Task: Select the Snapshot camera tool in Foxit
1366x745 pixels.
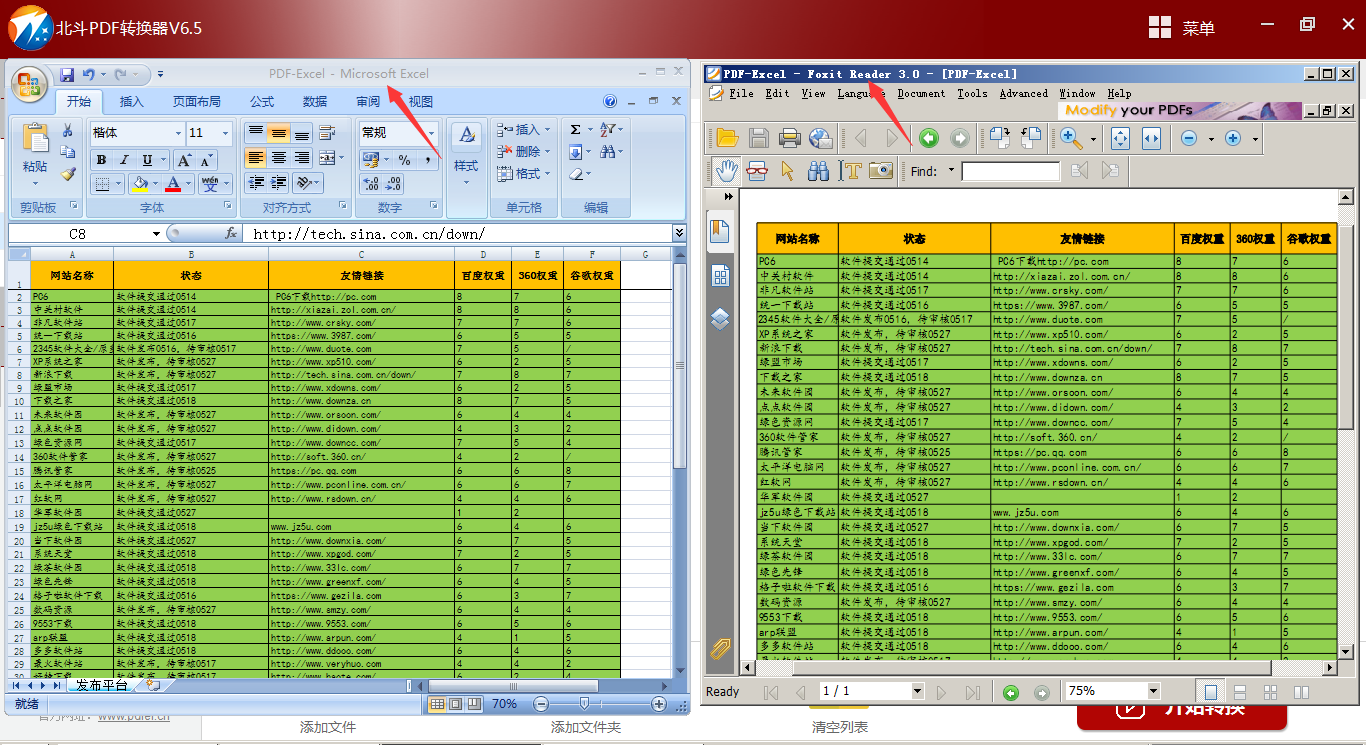Action: (881, 171)
